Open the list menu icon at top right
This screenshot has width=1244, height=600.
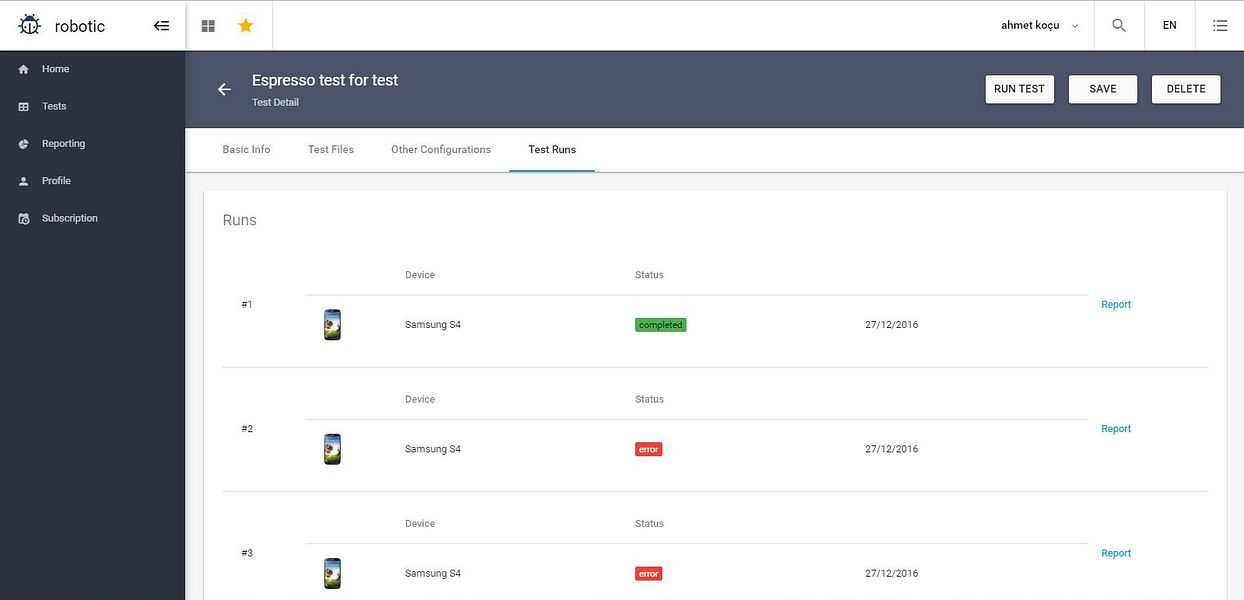[1220, 26]
